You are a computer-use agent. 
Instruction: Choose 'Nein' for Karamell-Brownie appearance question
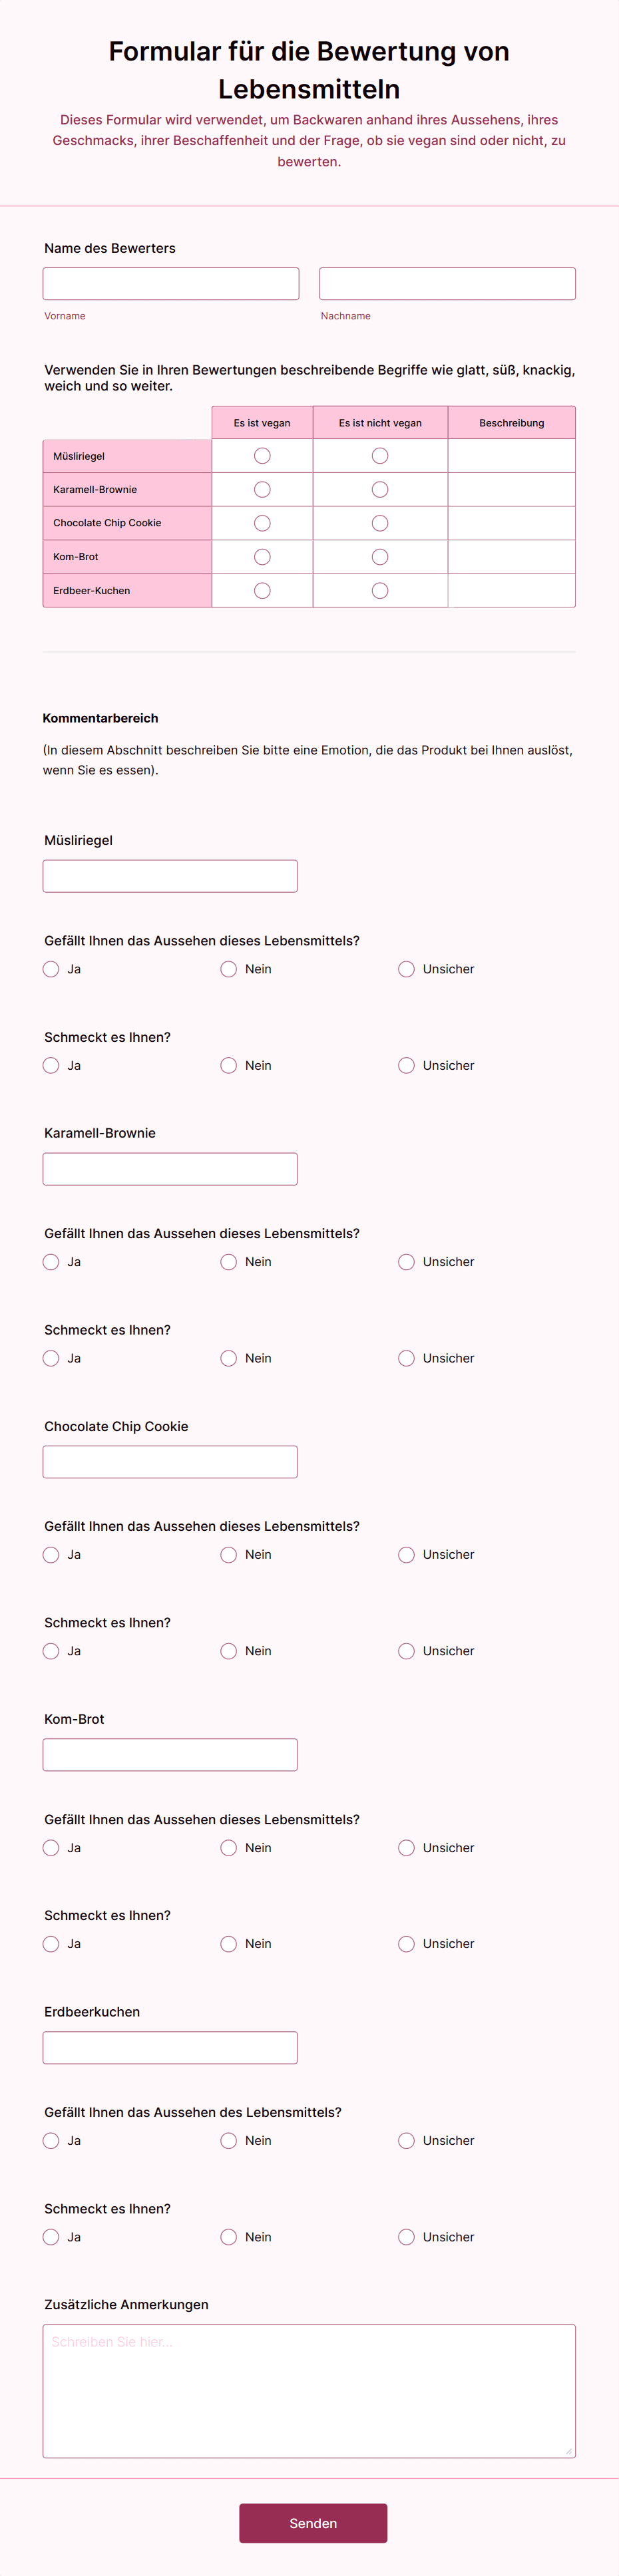pos(229,1262)
